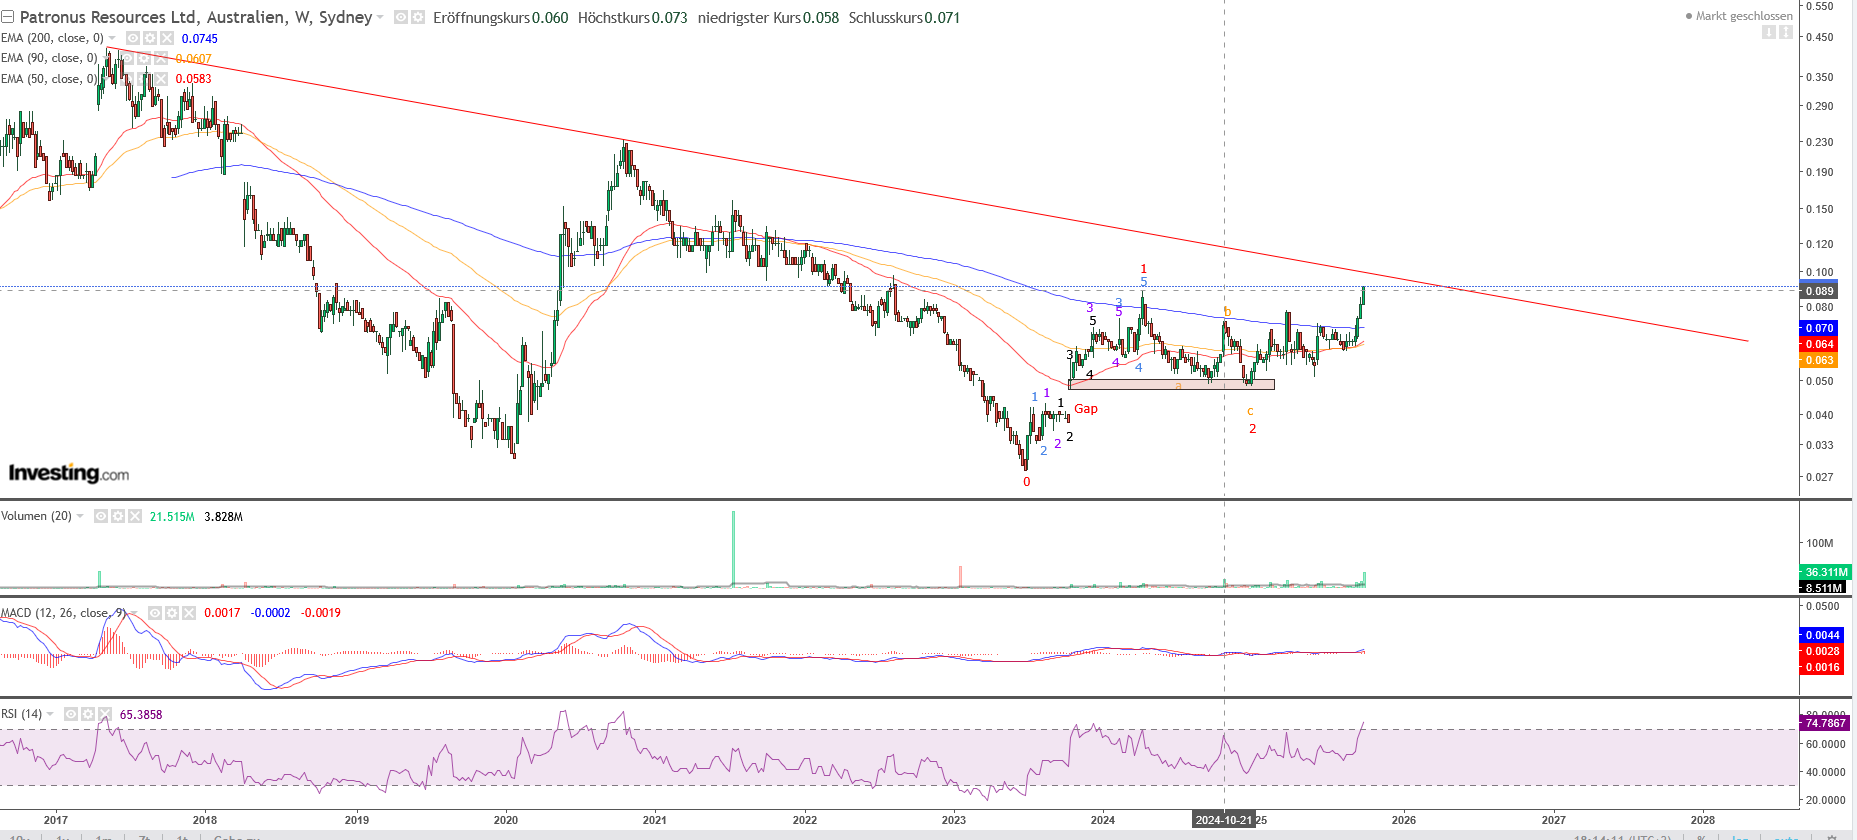Expand the Patronus Resources symbol dropdown arrow

380,18
